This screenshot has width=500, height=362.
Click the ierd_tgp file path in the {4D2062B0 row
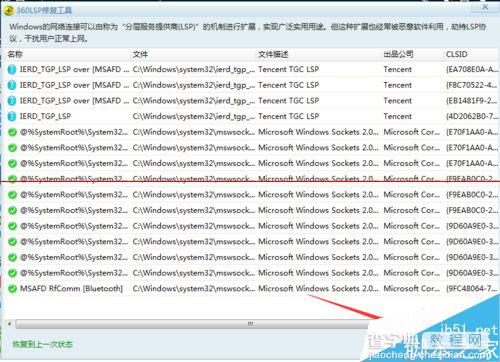[x=194, y=116]
